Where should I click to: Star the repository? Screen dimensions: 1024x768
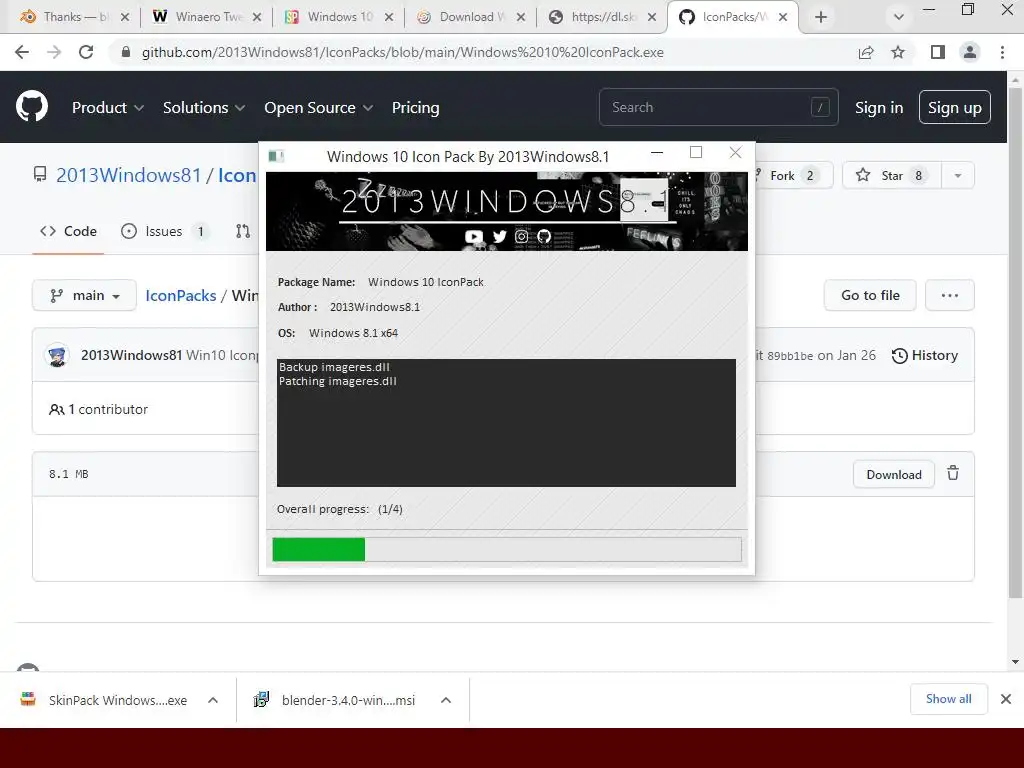click(x=891, y=175)
